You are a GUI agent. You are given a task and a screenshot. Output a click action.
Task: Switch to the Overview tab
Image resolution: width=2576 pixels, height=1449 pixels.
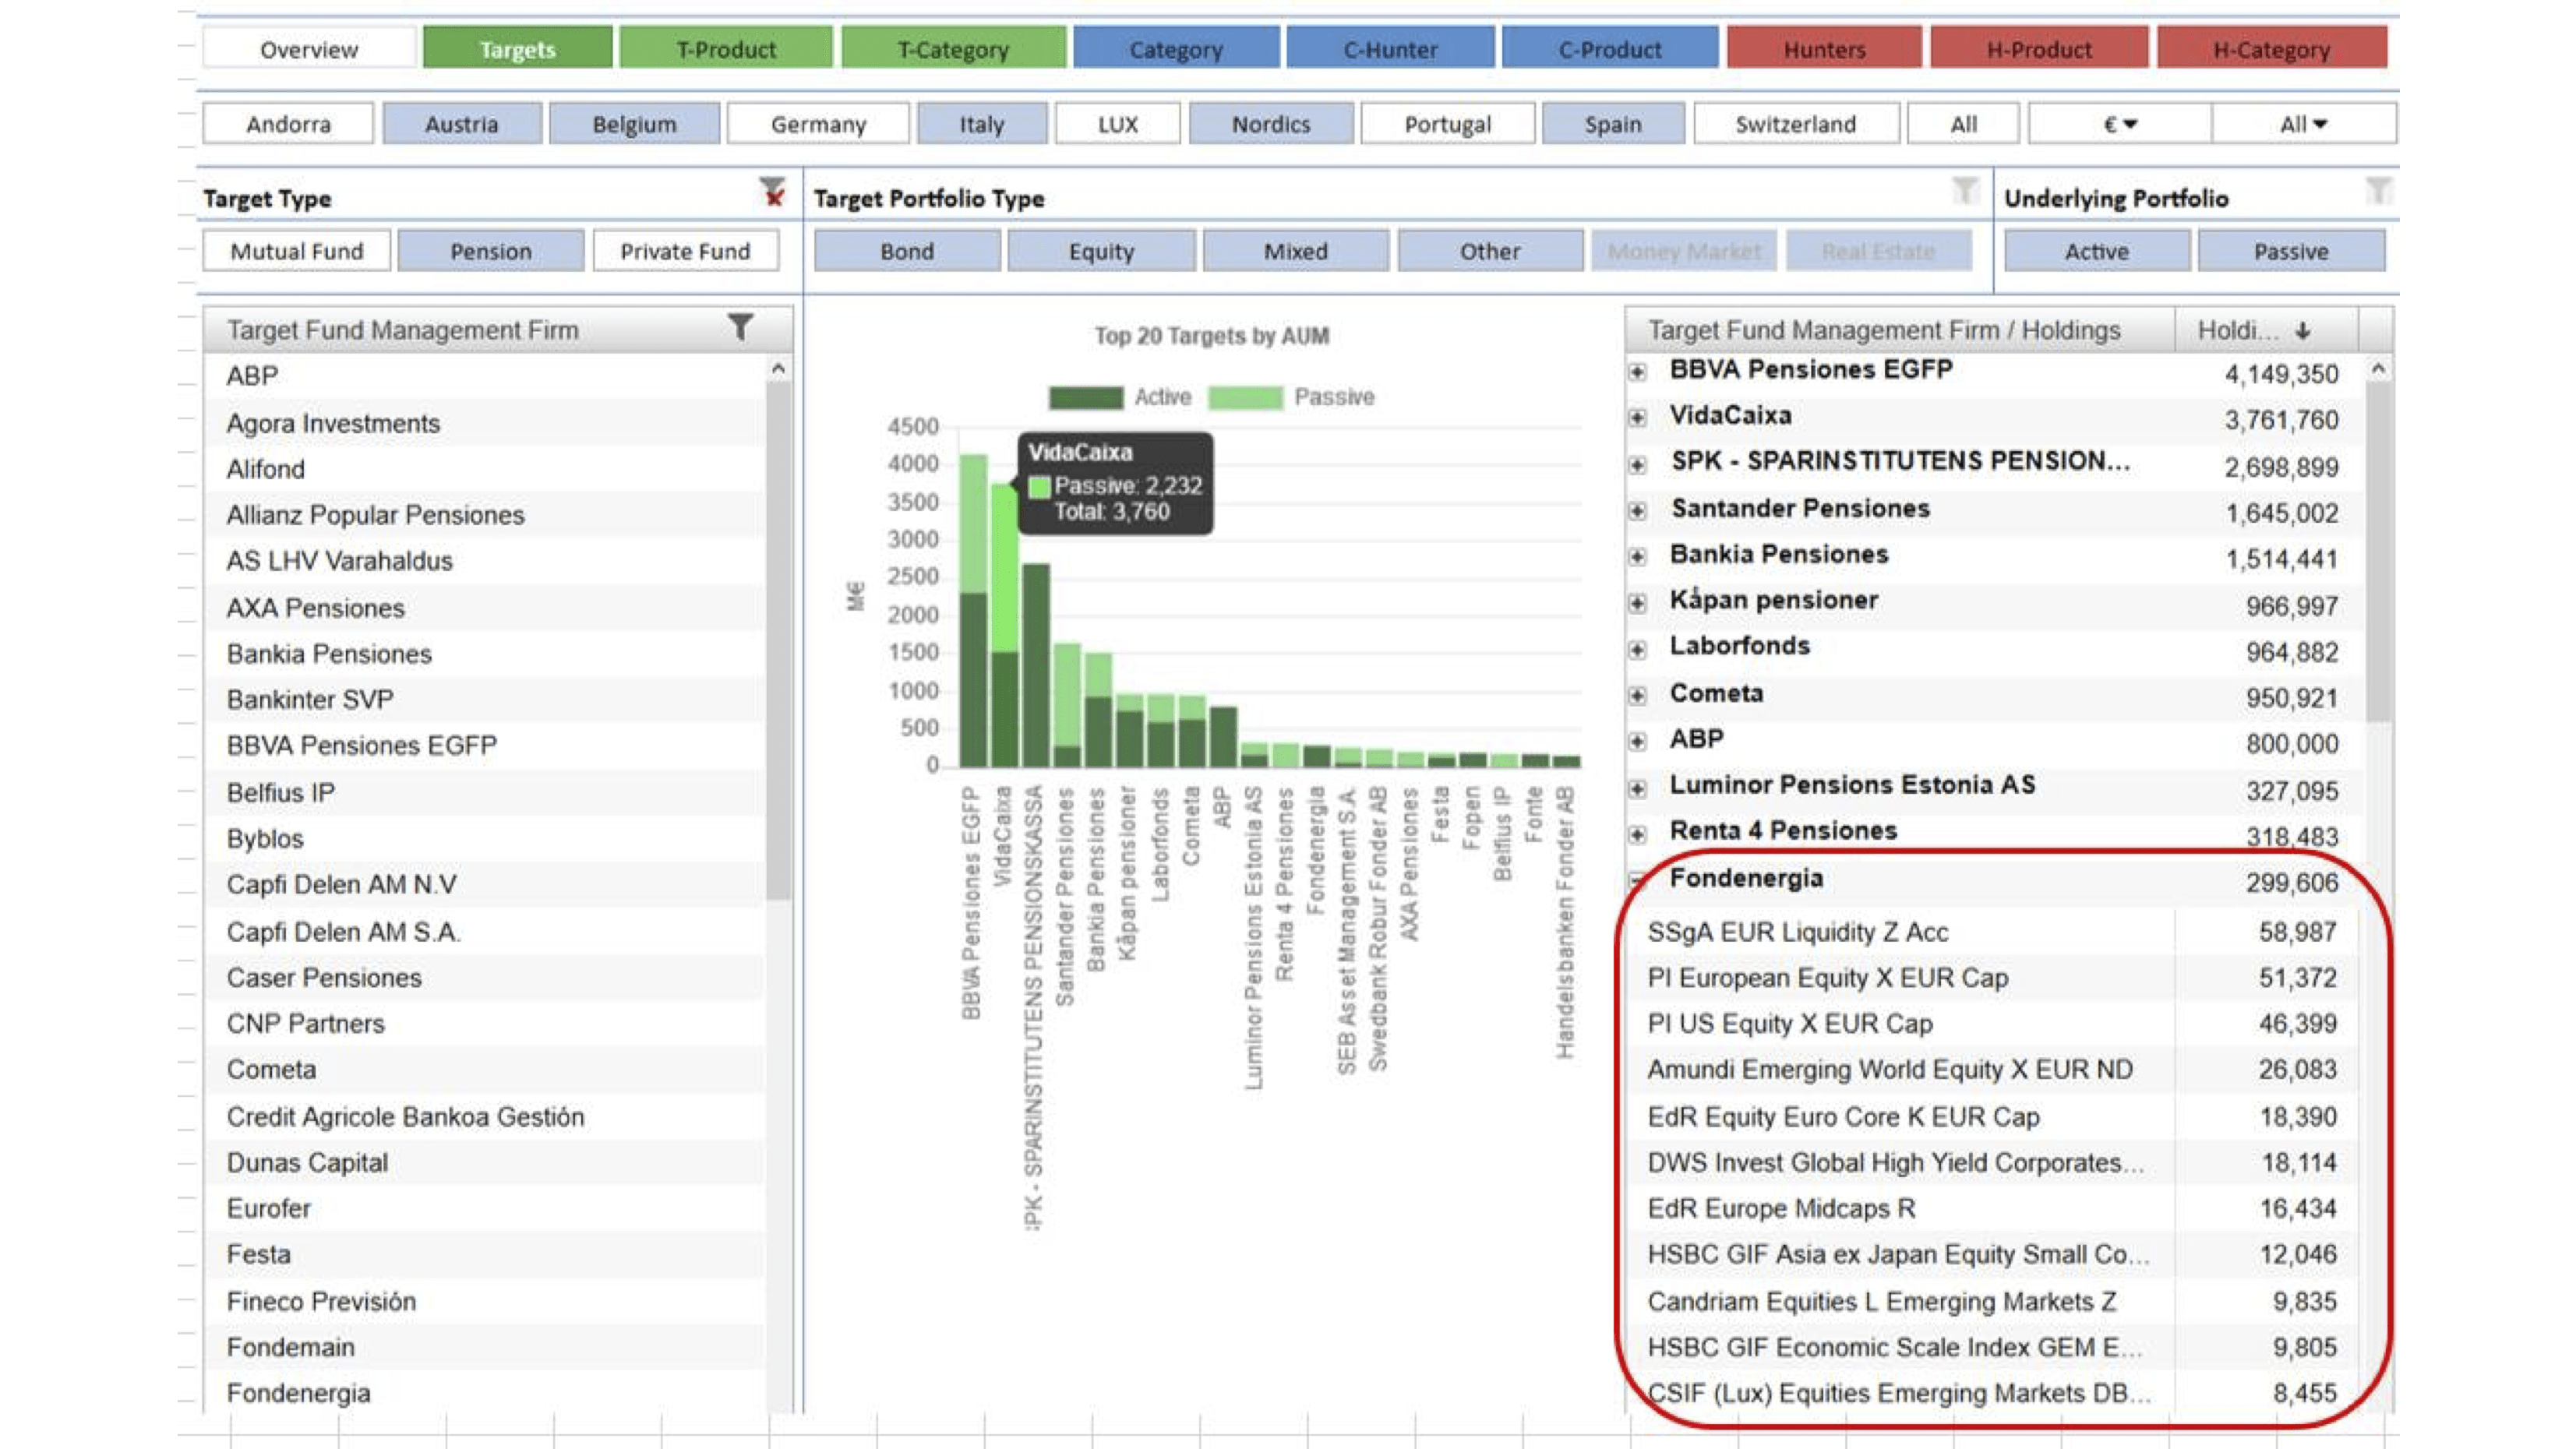(x=309, y=49)
